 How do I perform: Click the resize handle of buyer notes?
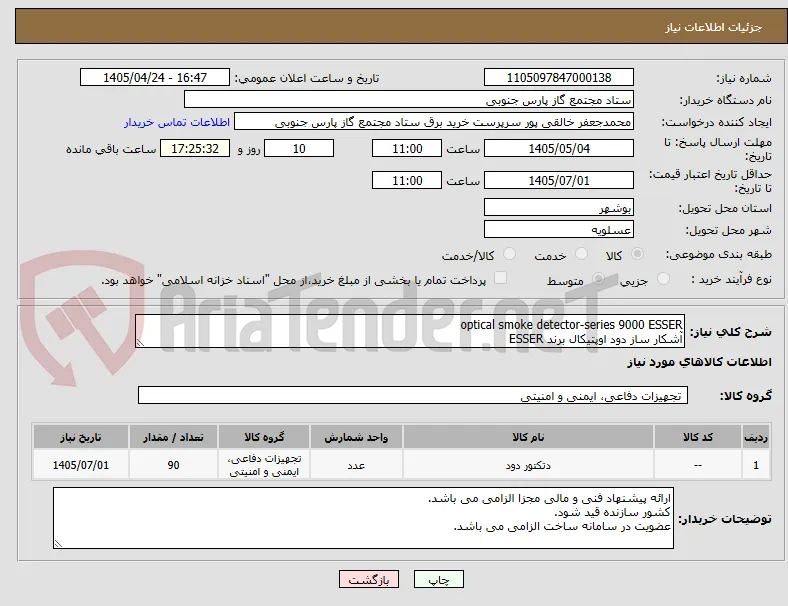click(x=58, y=543)
